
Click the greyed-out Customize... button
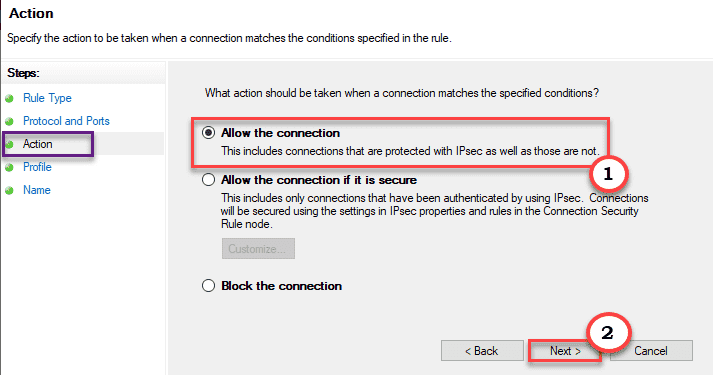[258, 249]
